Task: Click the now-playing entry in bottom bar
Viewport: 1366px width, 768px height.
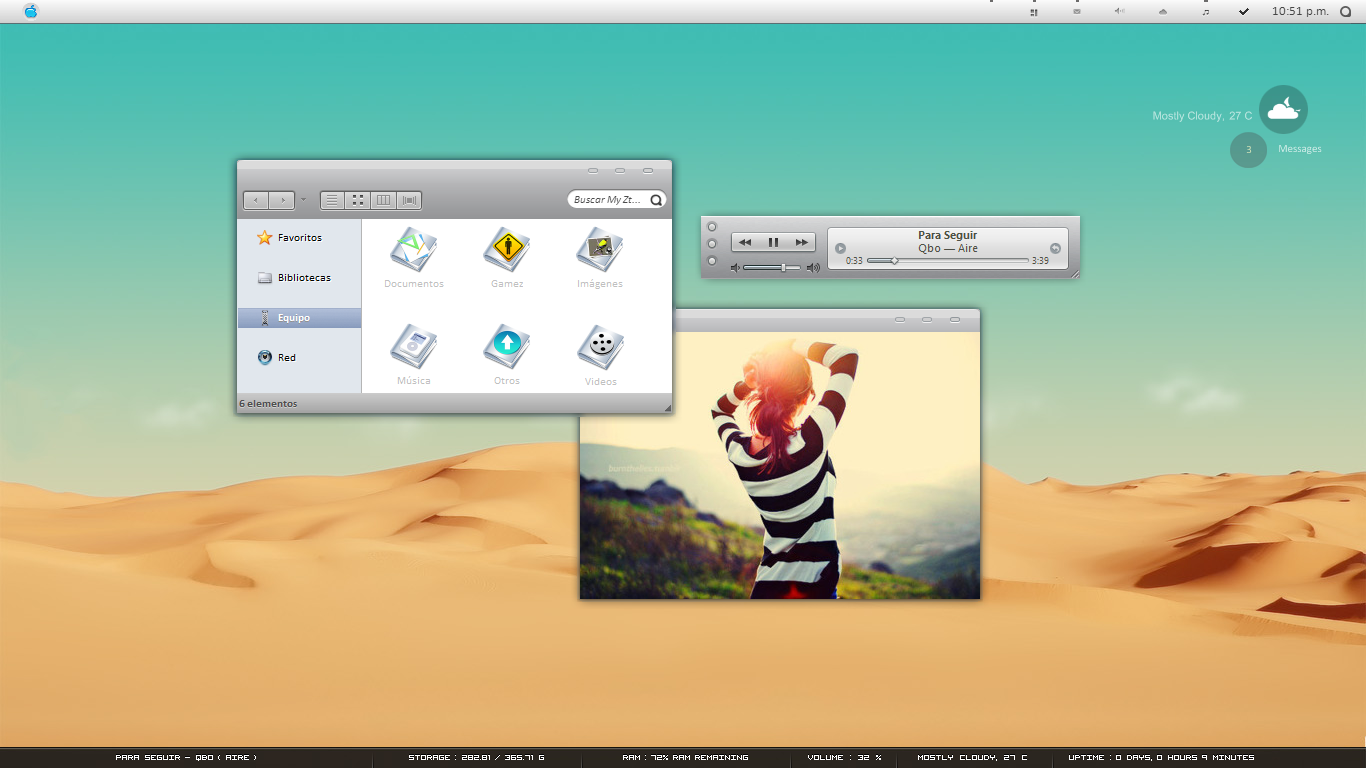Action: click(x=187, y=758)
